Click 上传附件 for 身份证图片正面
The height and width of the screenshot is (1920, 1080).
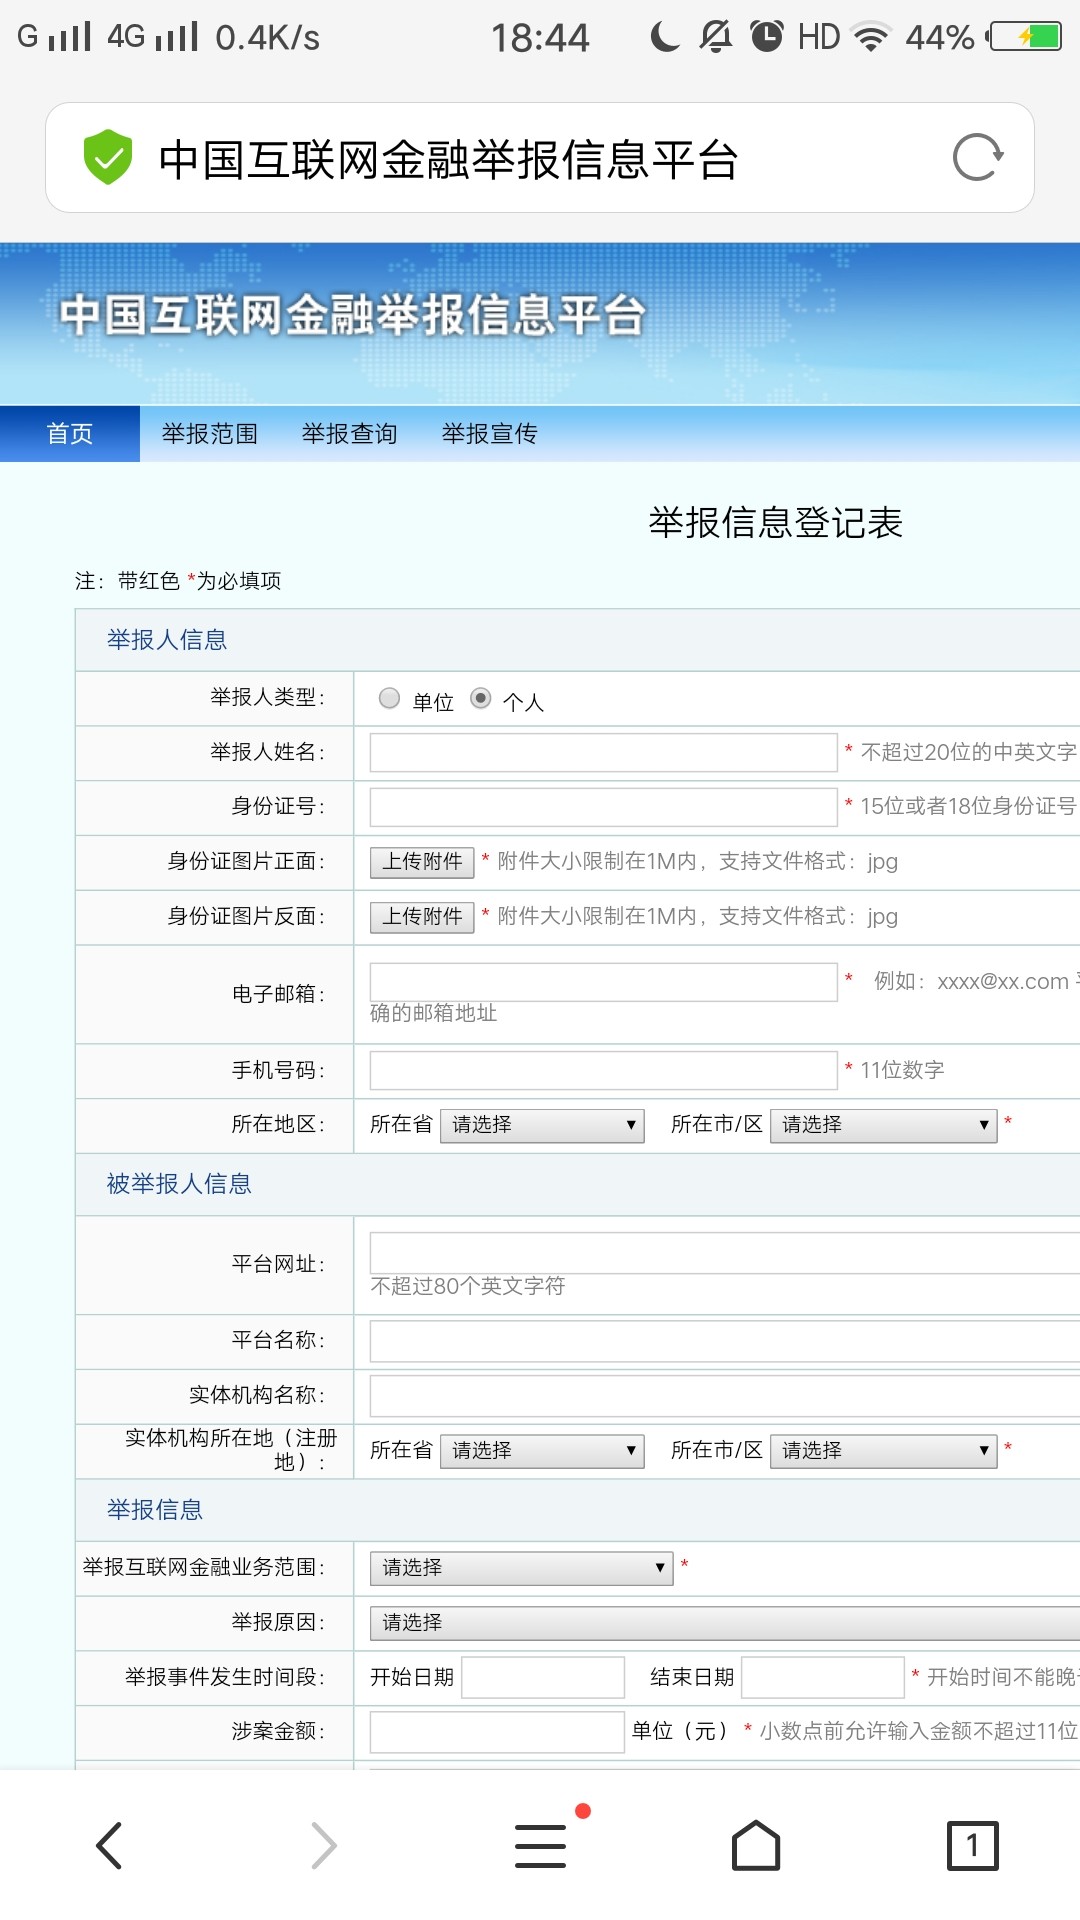422,862
